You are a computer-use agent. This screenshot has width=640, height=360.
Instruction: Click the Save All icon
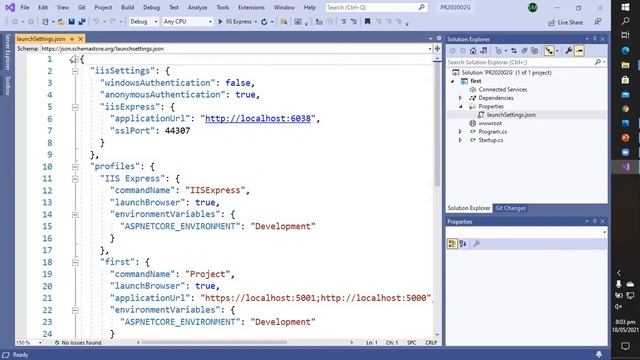tap(82, 22)
